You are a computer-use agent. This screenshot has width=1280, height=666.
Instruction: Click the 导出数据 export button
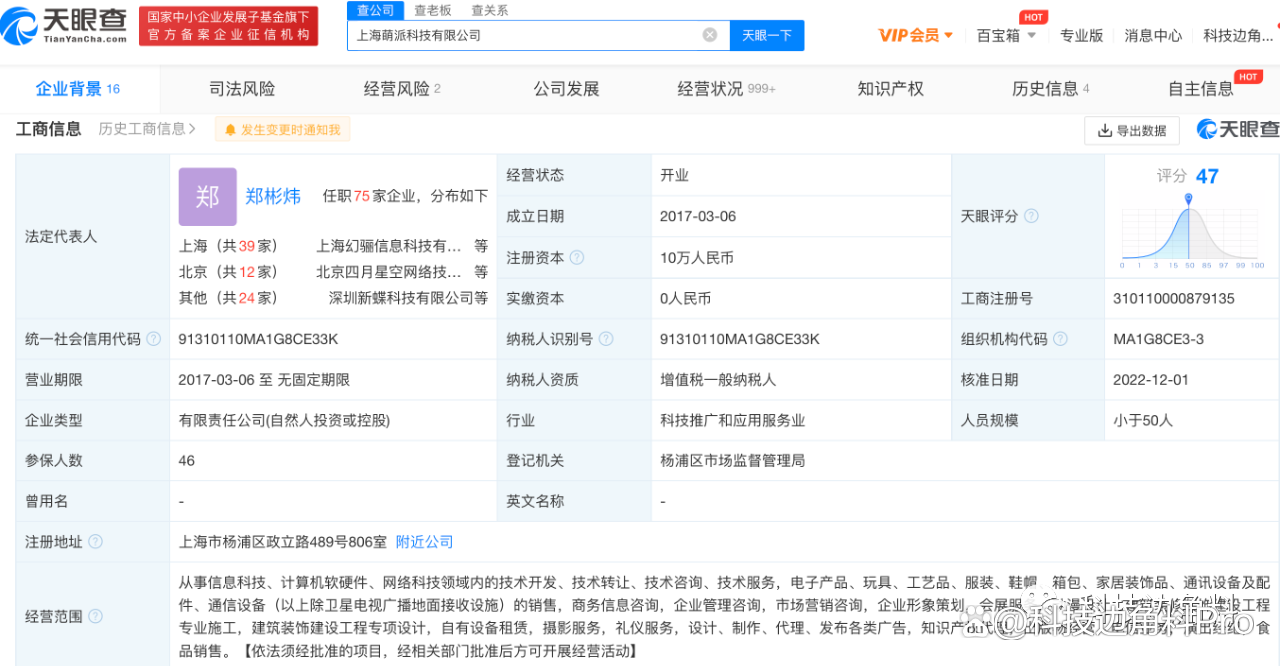(1131, 130)
